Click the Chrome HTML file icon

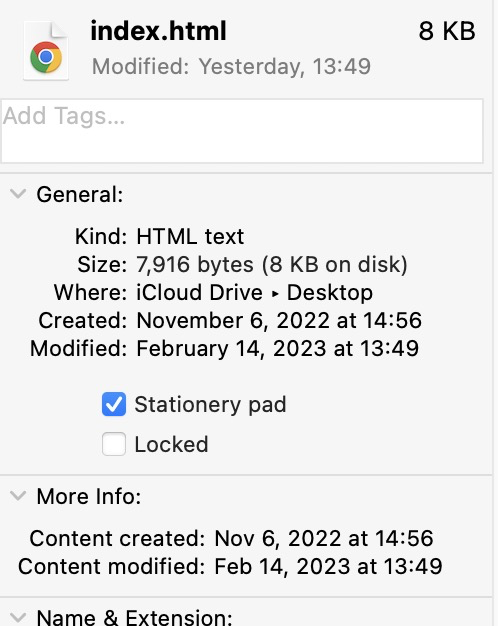46,51
